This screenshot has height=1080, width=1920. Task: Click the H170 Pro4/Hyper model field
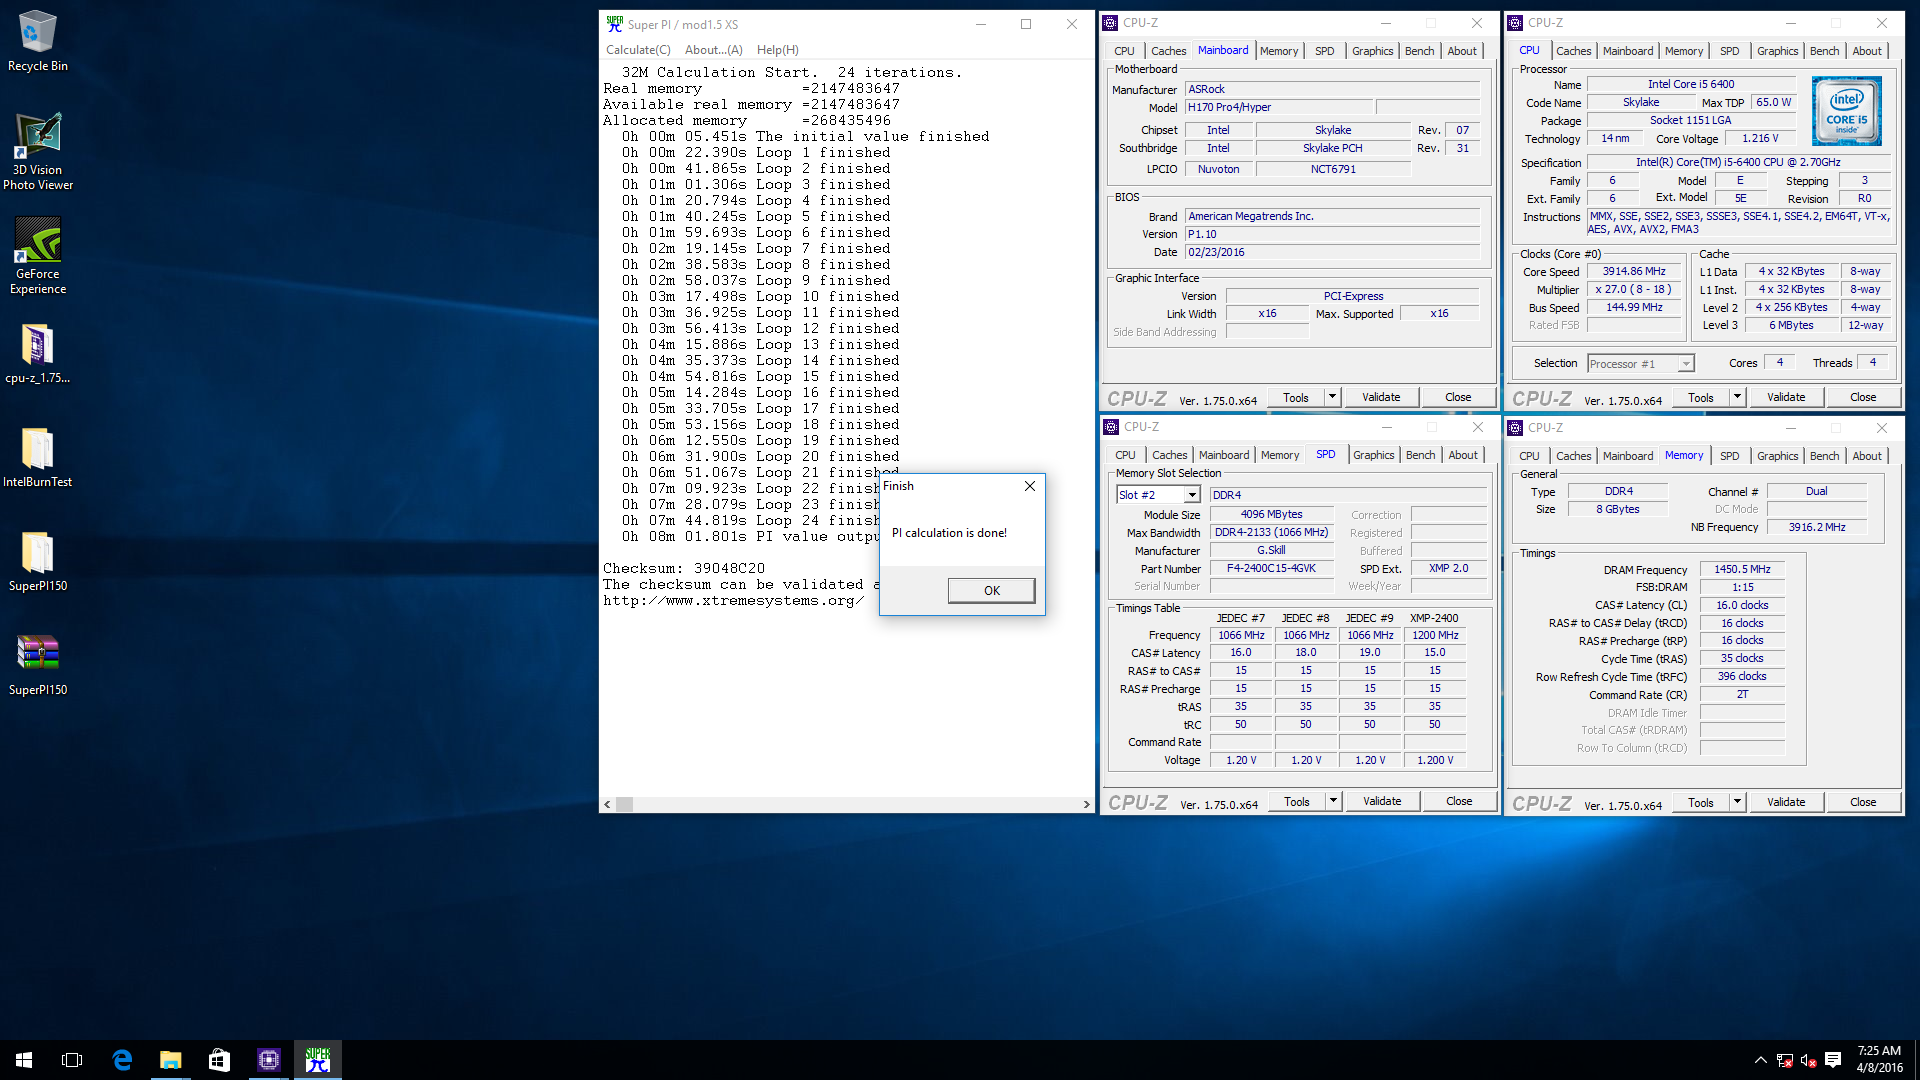click(1278, 107)
